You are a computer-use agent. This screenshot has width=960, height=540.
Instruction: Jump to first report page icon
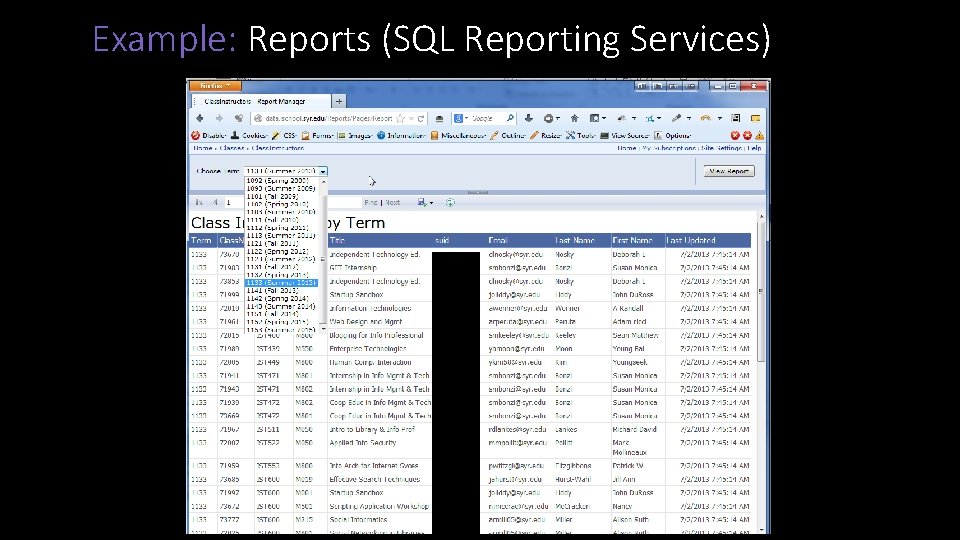pyautogui.click(x=199, y=202)
